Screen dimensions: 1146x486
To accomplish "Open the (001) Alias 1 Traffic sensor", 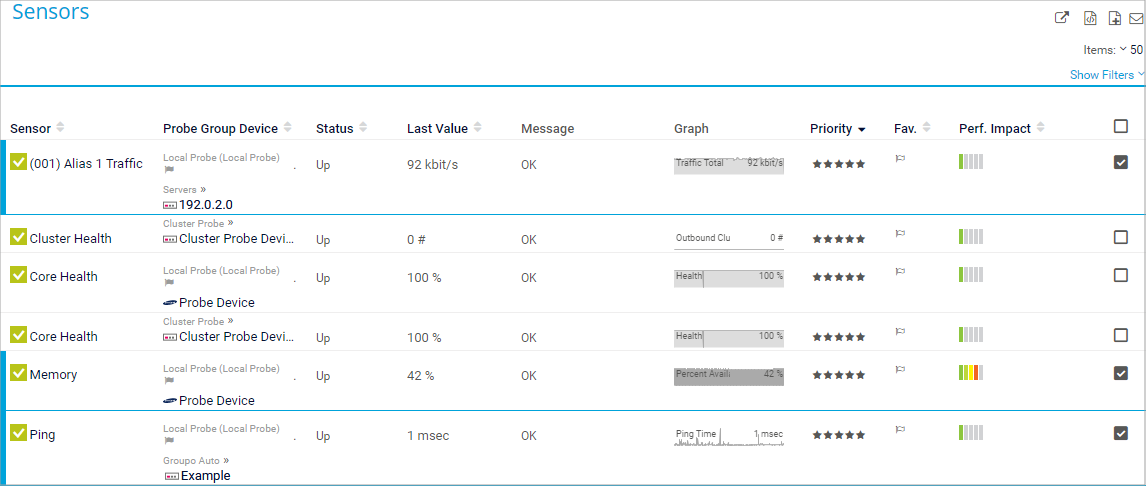I will (86, 164).
